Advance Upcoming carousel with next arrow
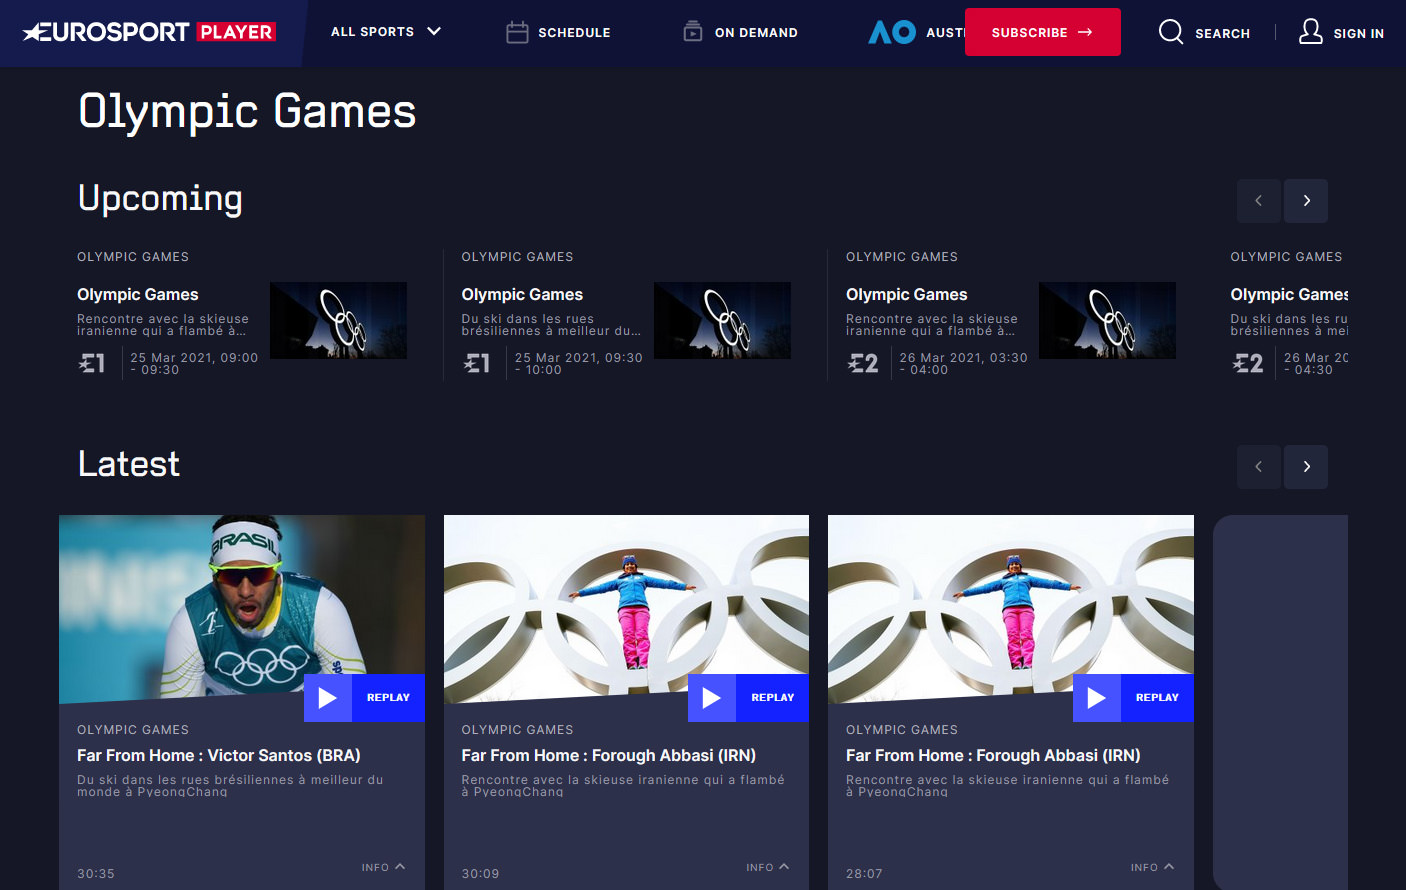 point(1306,201)
